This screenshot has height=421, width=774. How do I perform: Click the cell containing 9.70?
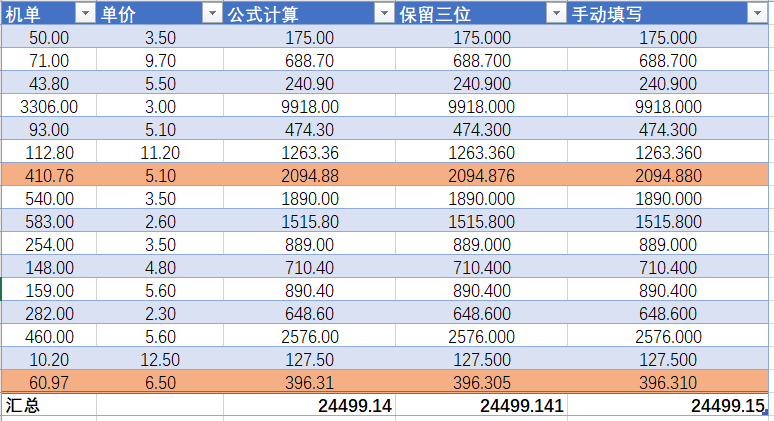tap(160, 61)
